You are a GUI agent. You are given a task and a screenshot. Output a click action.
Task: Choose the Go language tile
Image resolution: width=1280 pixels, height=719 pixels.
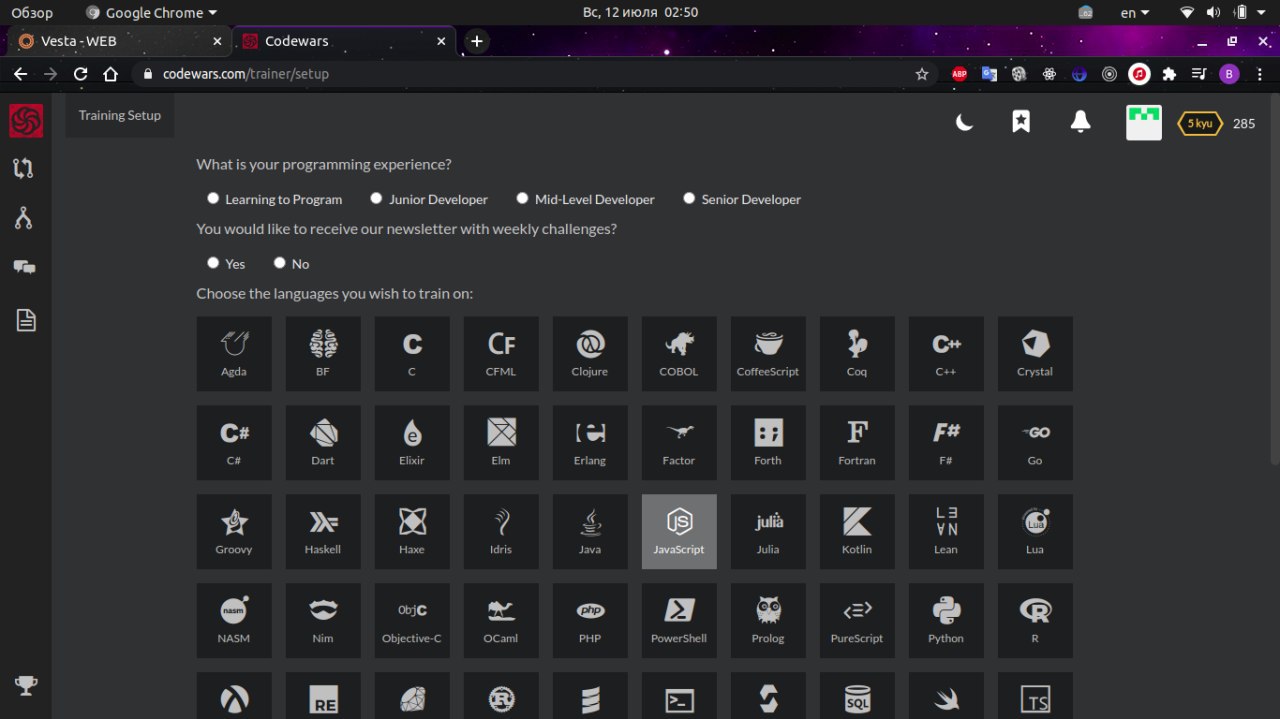1035,443
